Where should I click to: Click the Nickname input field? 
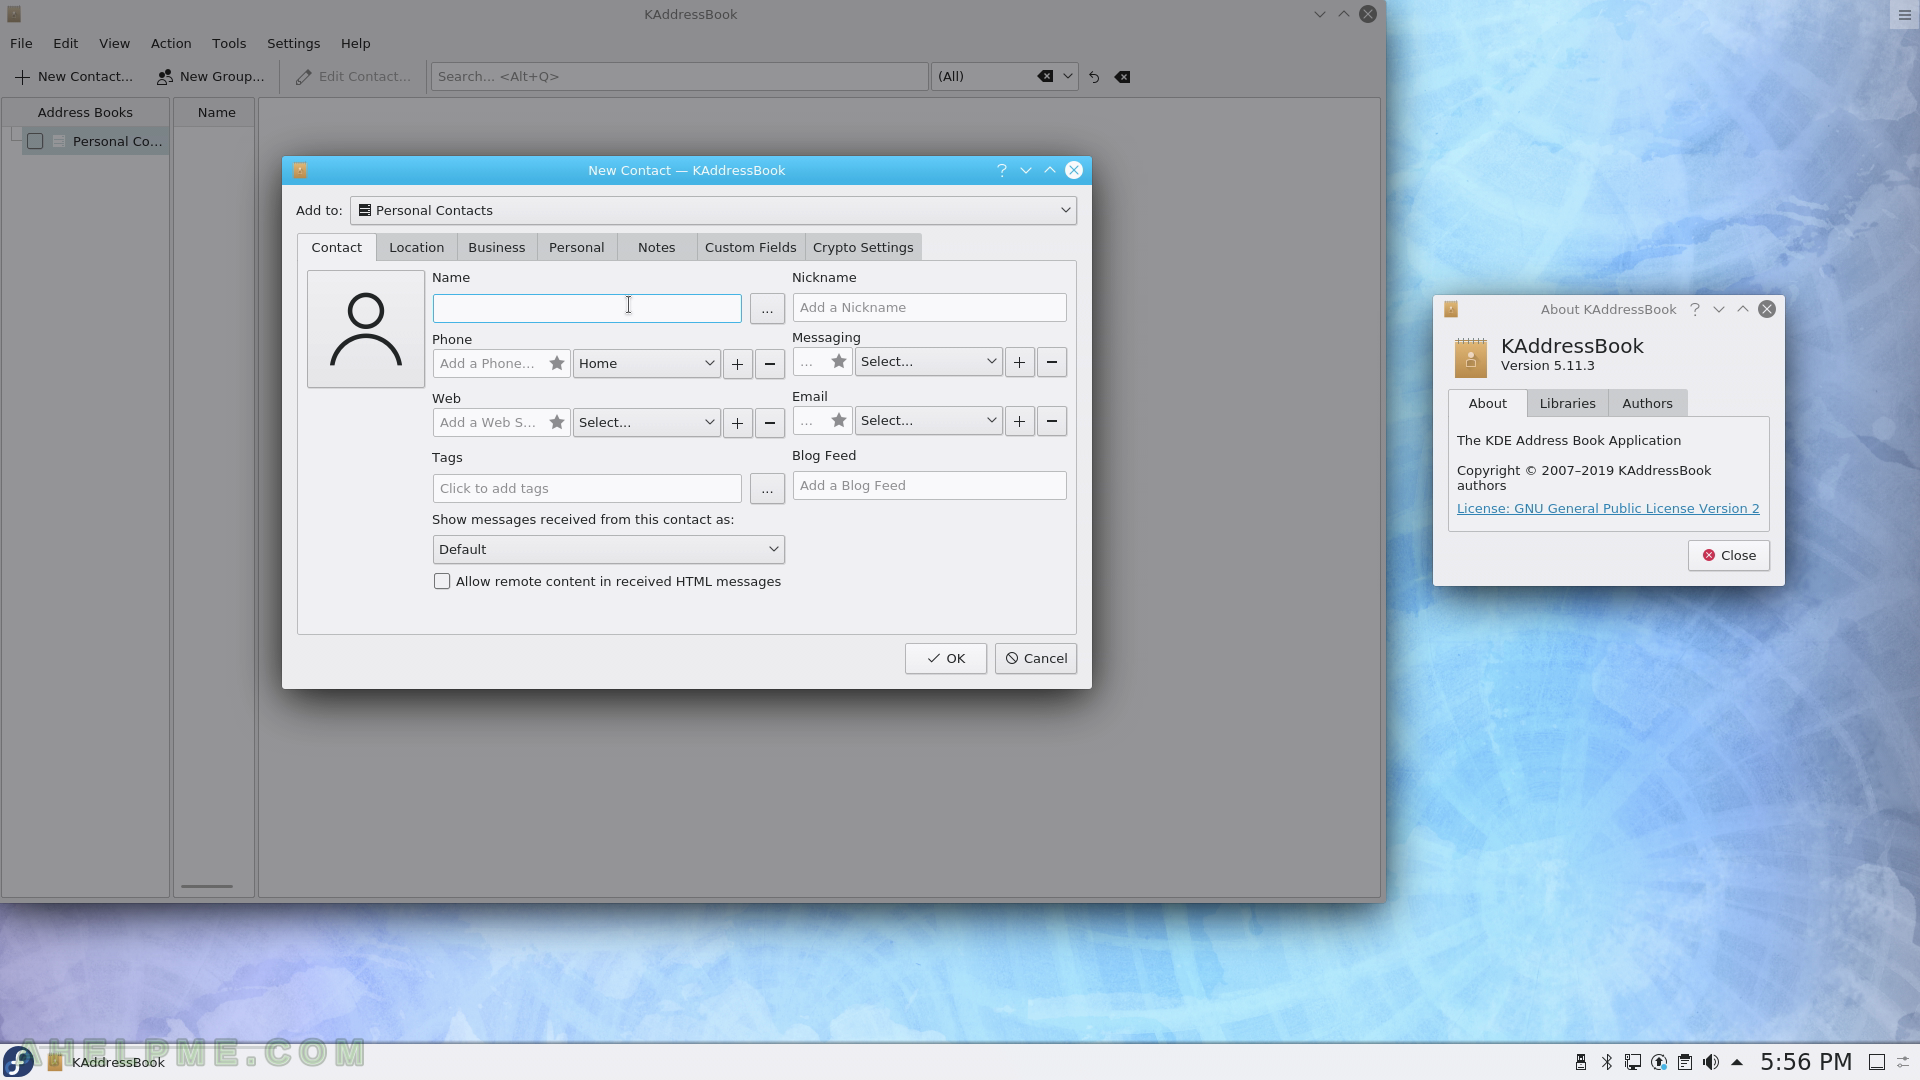tap(929, 307)
